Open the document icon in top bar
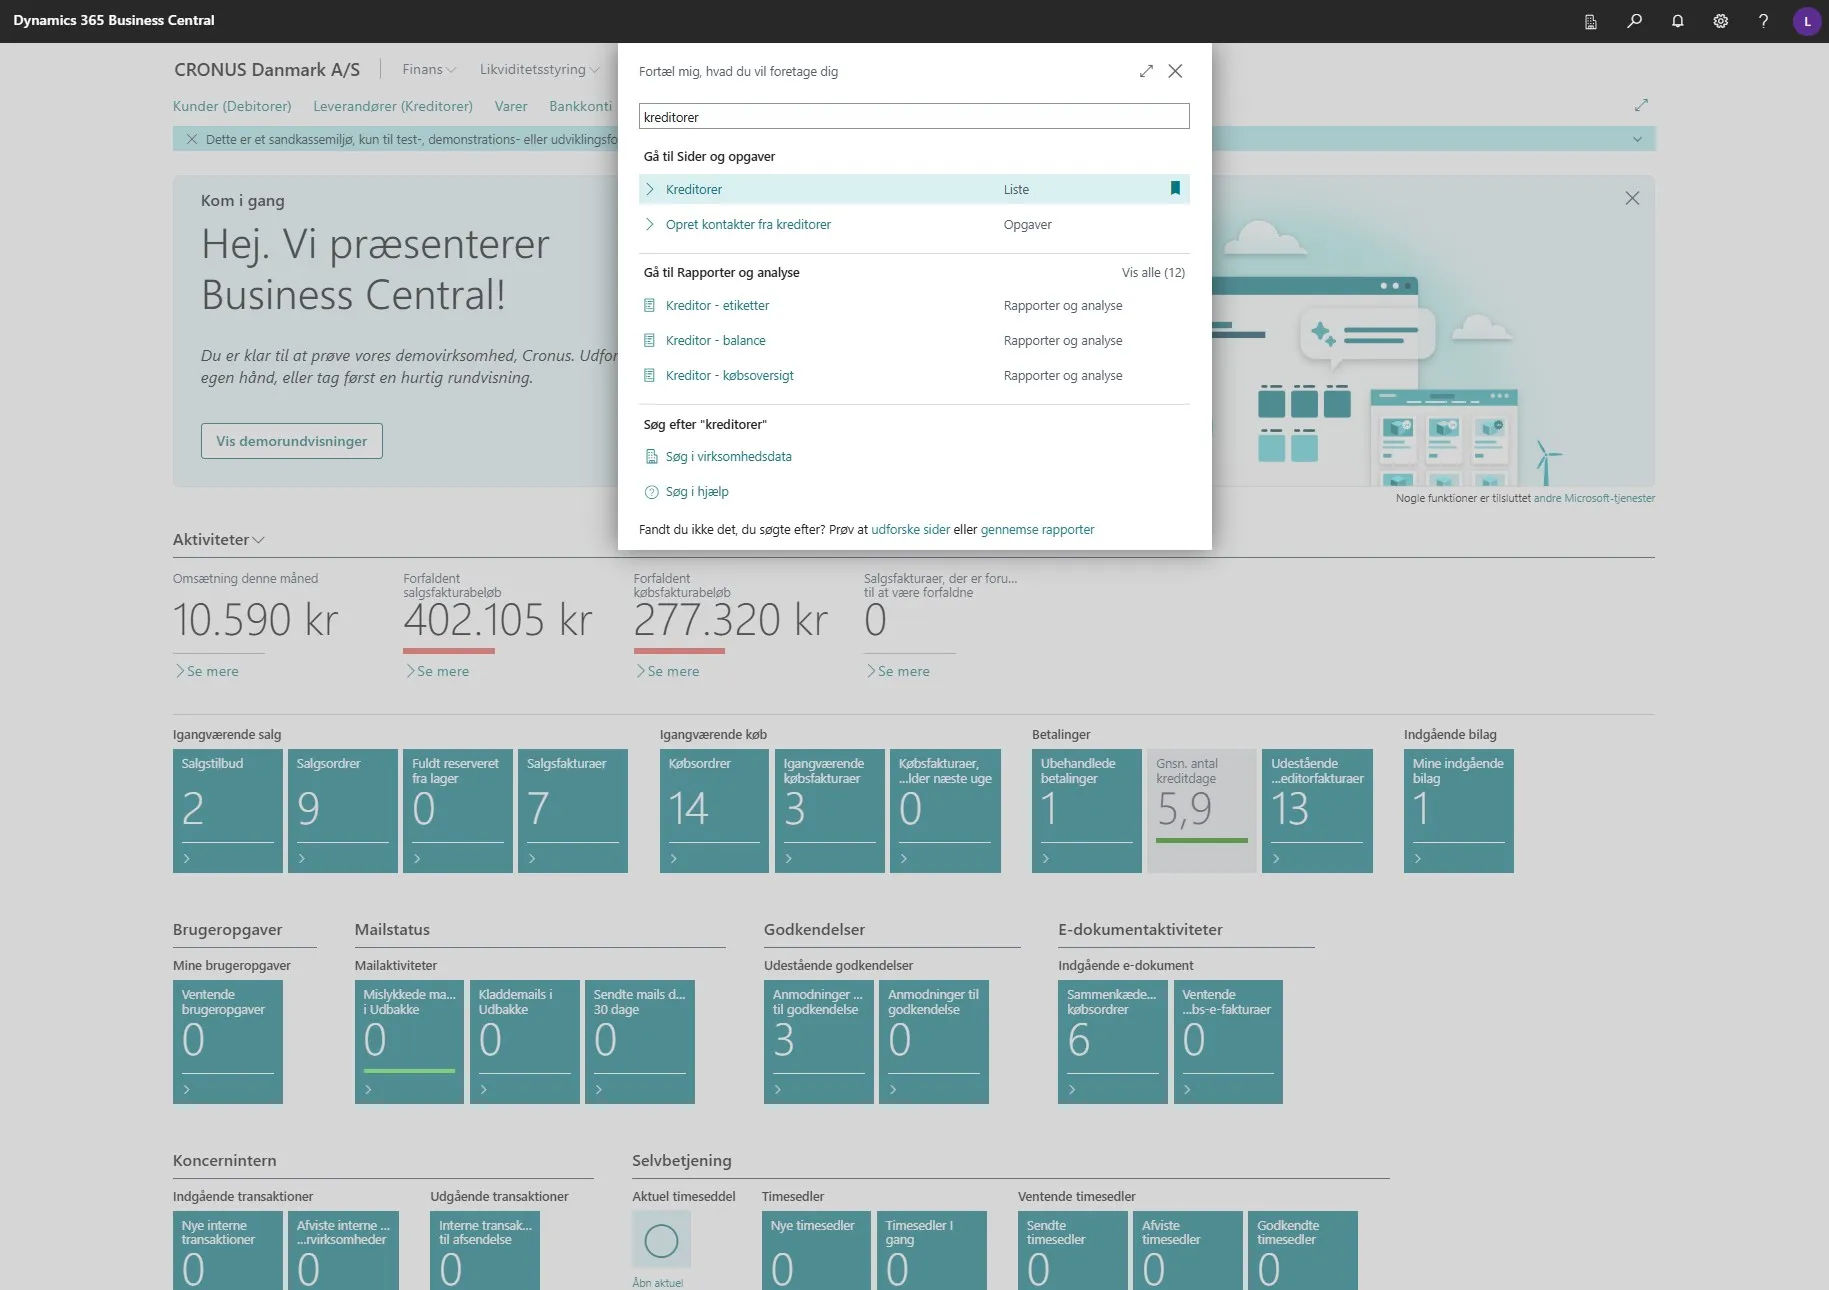 coord(1591,21)
